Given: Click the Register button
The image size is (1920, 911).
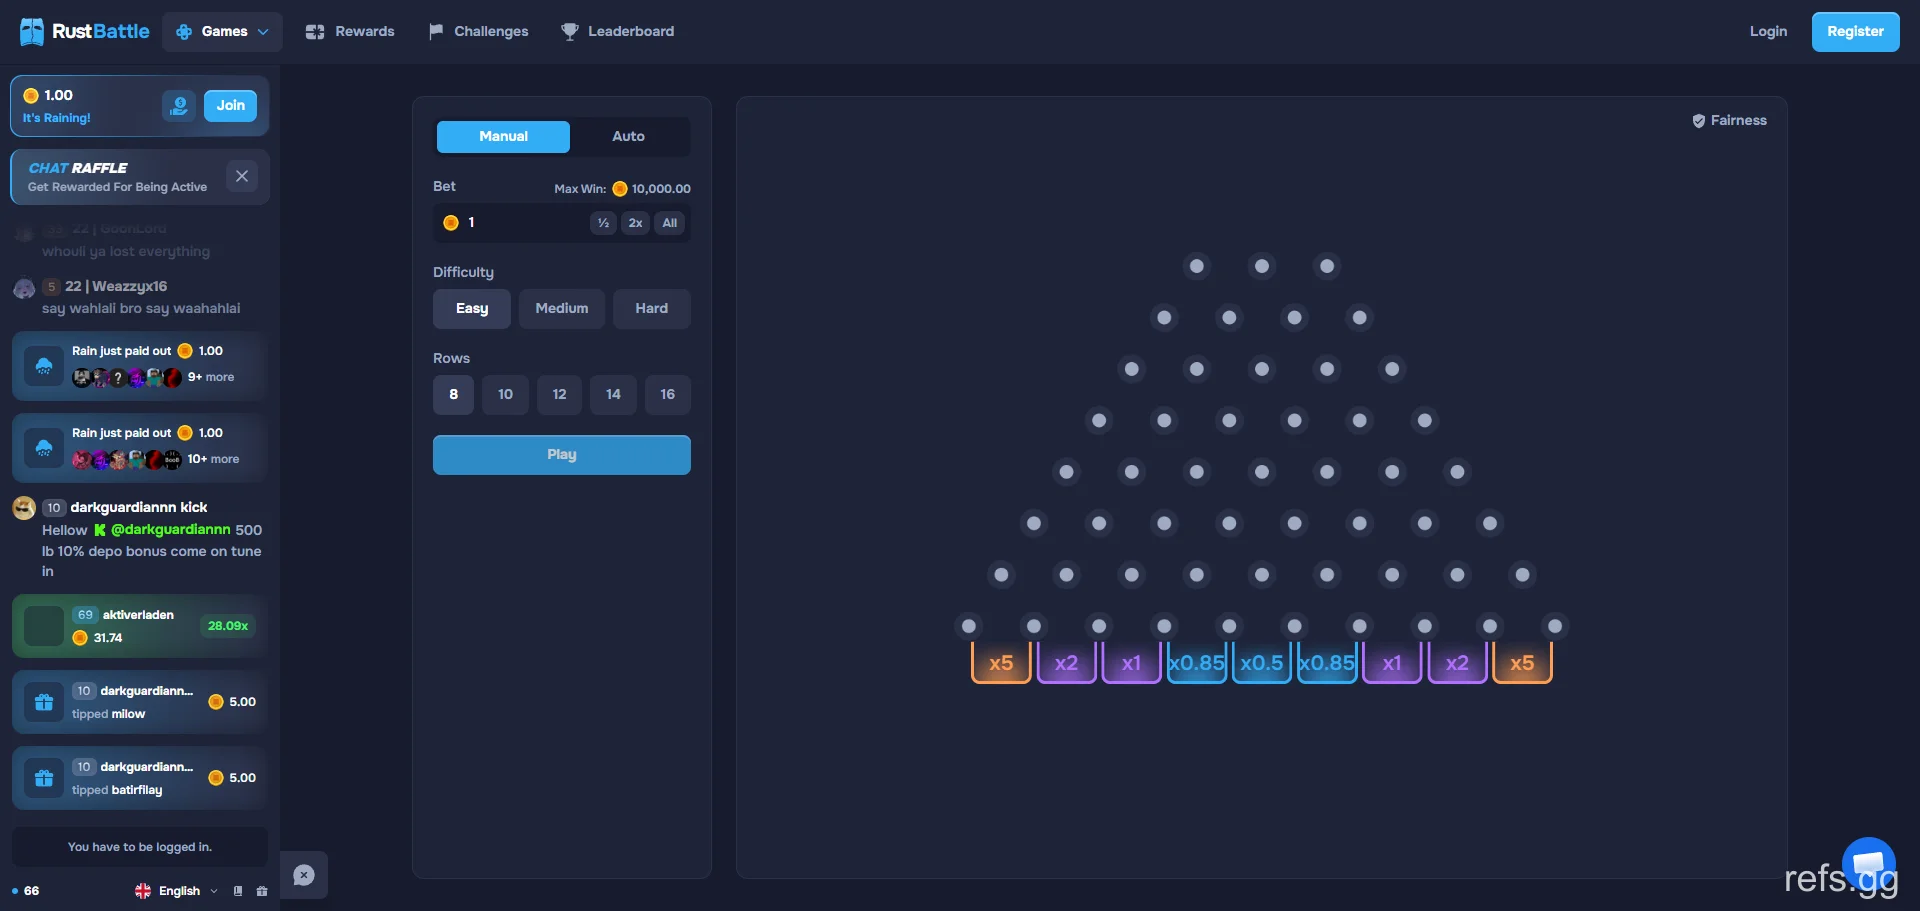Looking at the screenshot, I should 1855,32.
